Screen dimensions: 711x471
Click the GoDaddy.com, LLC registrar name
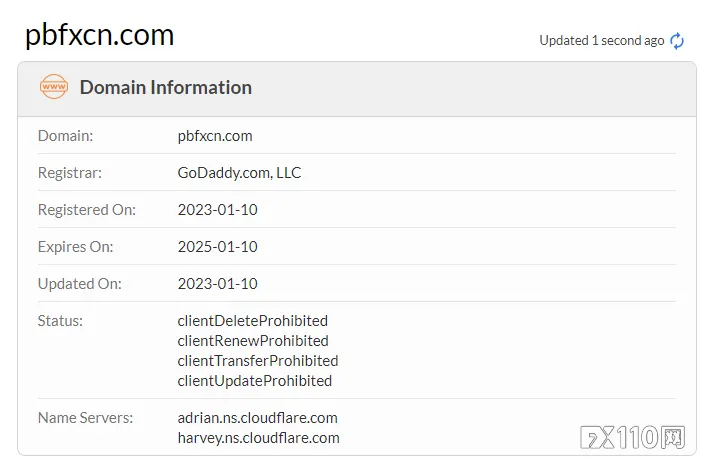tap(239, 172)
